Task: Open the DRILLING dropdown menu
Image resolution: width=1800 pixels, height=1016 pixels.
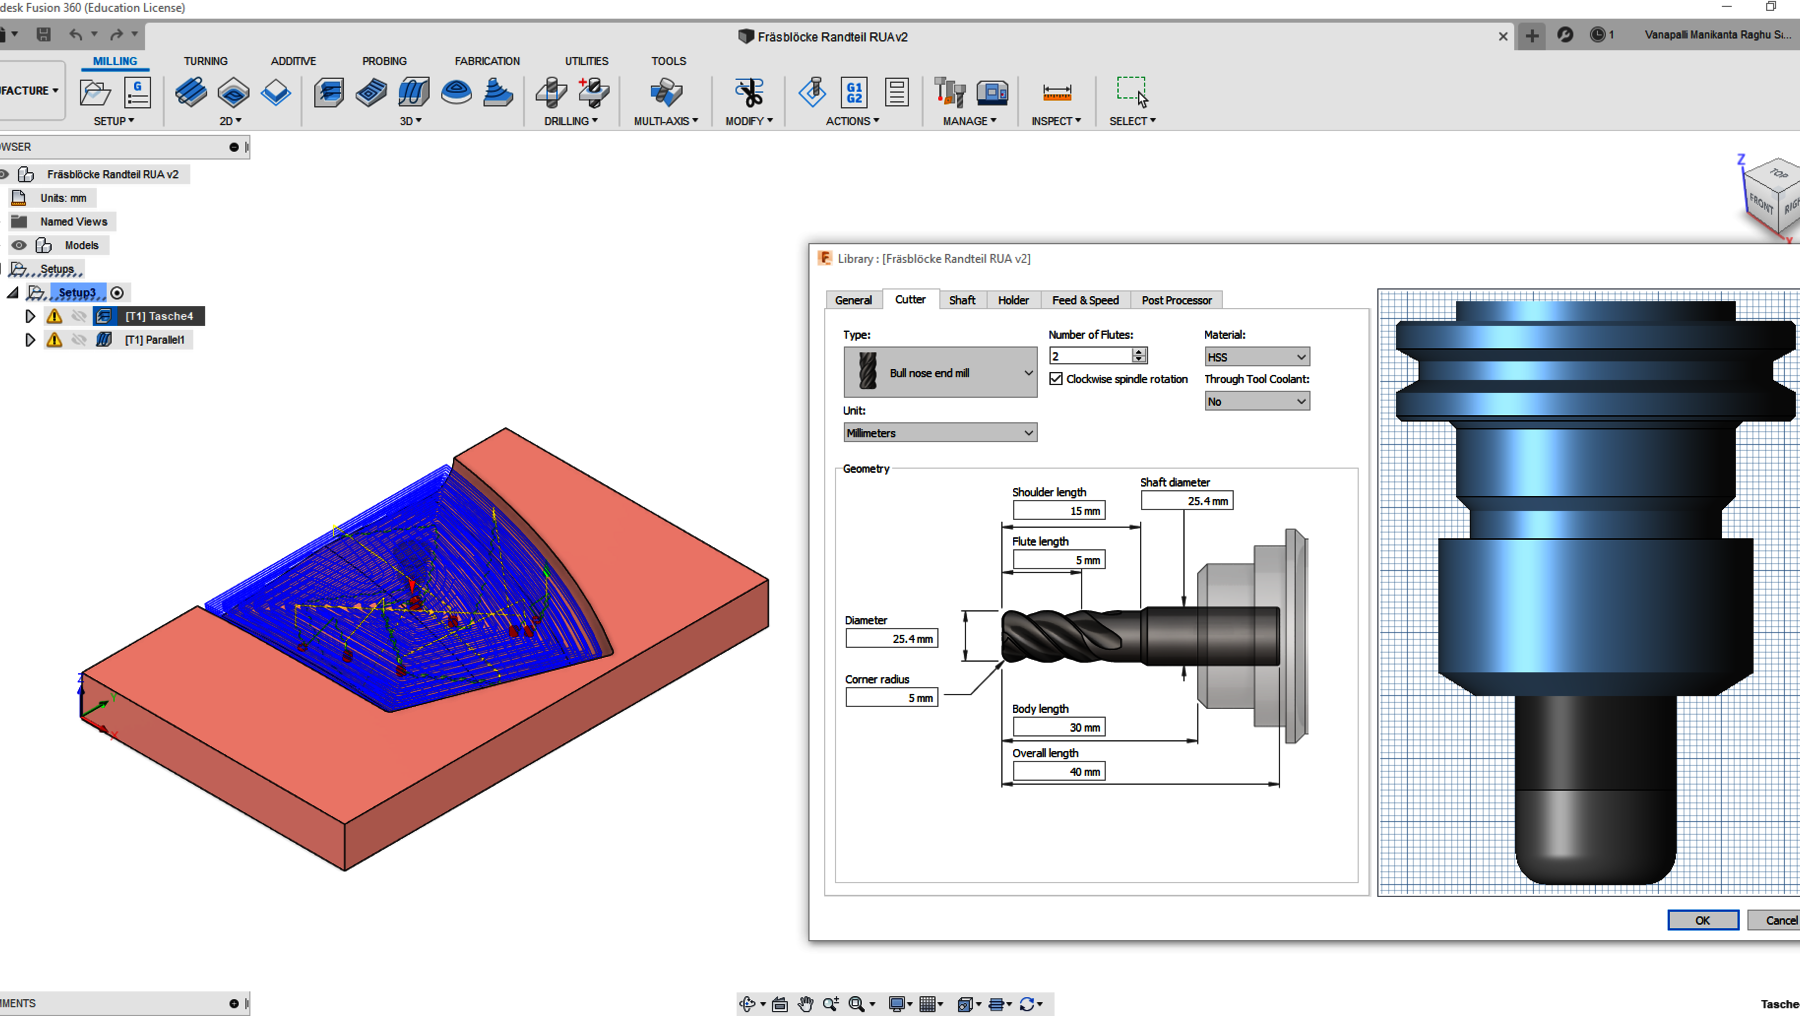Action: tap(571, 121)
